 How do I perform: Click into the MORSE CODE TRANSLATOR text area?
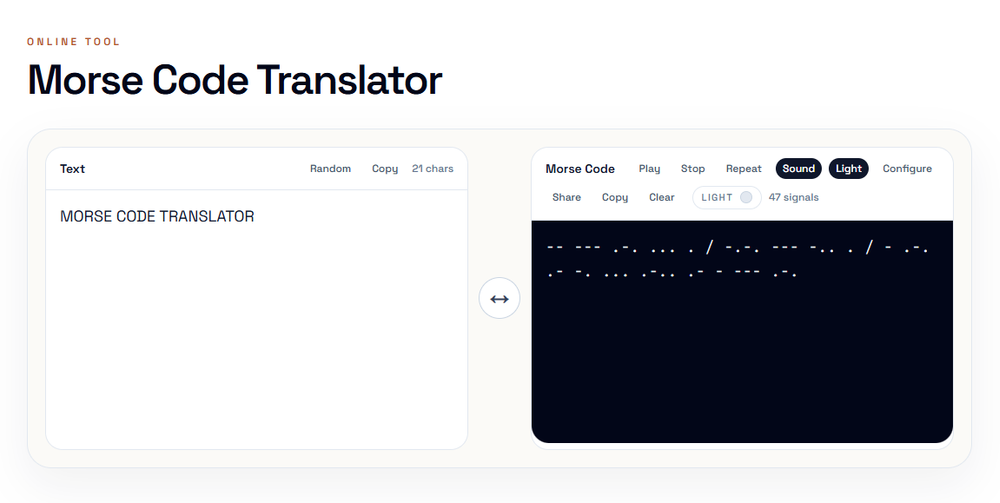[x=256, y=319]
